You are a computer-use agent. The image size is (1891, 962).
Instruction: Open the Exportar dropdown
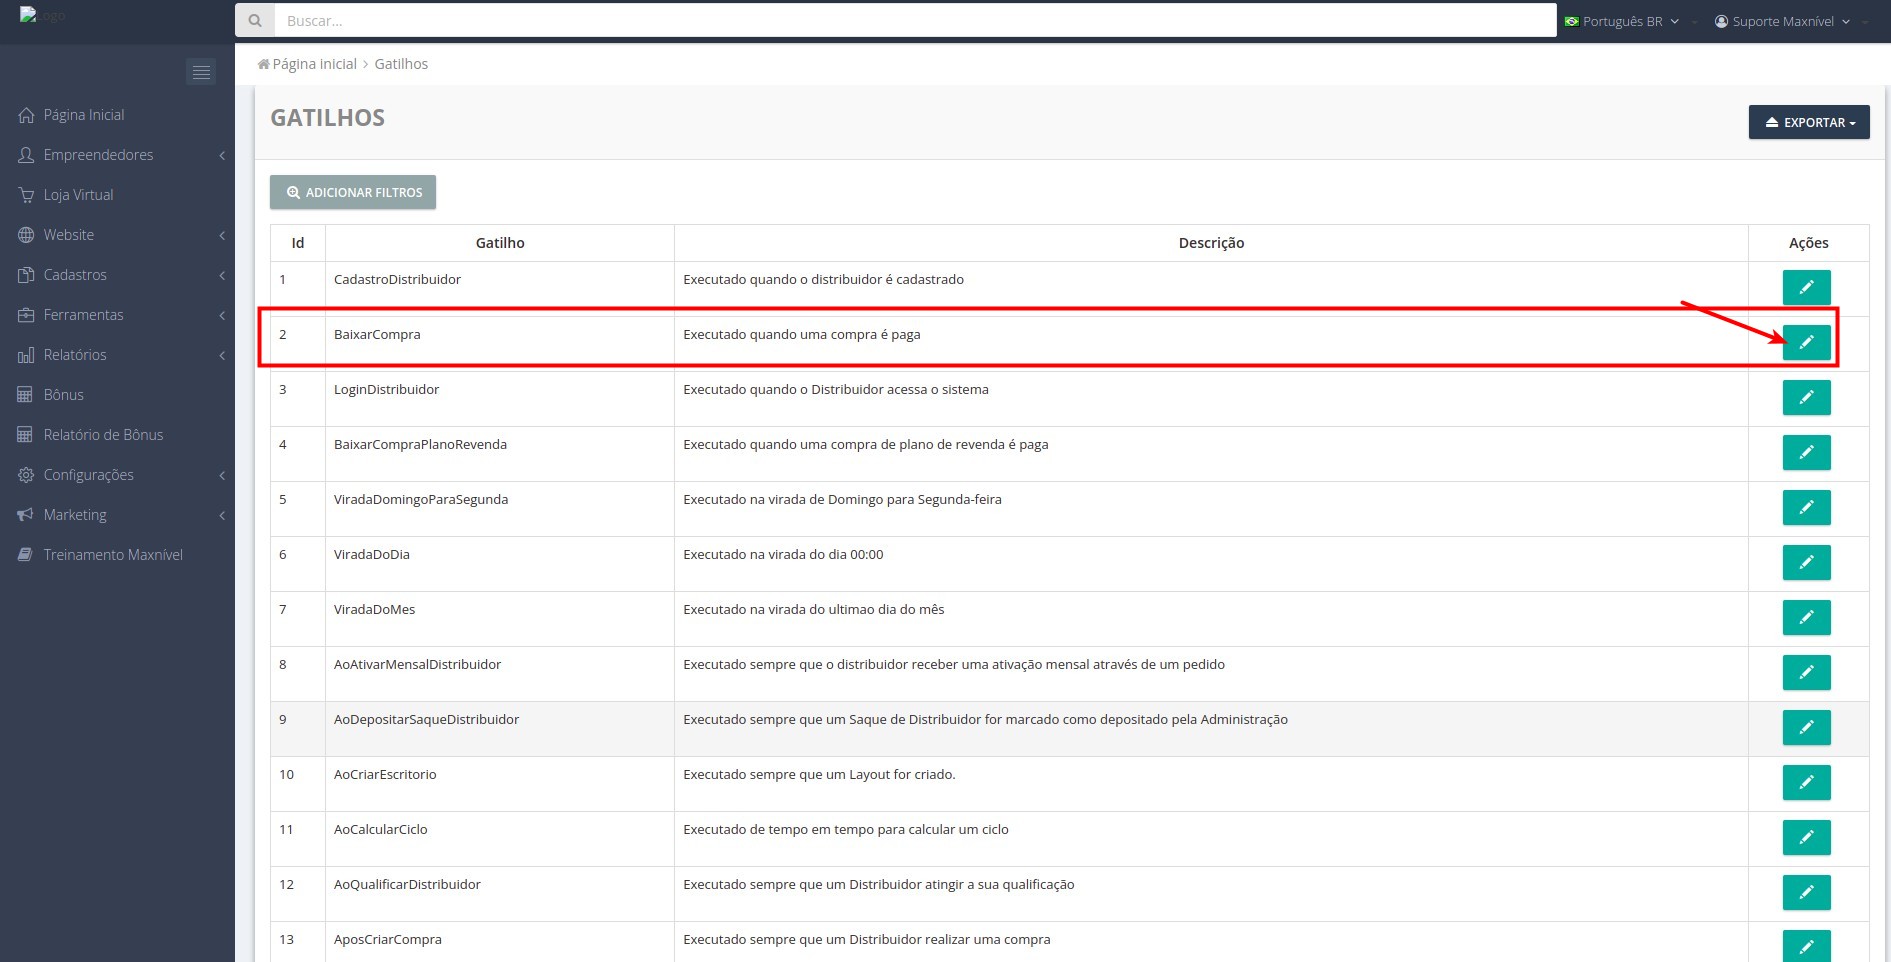click(x=1808, y=123)
